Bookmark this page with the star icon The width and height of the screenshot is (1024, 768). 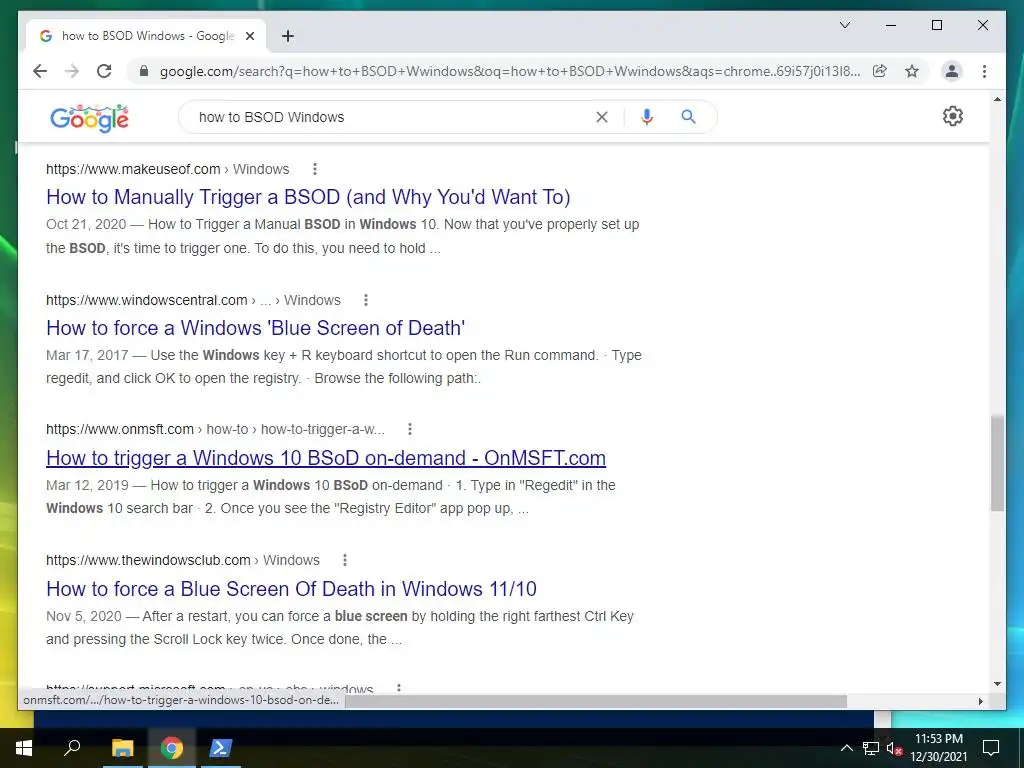[912, 71]
